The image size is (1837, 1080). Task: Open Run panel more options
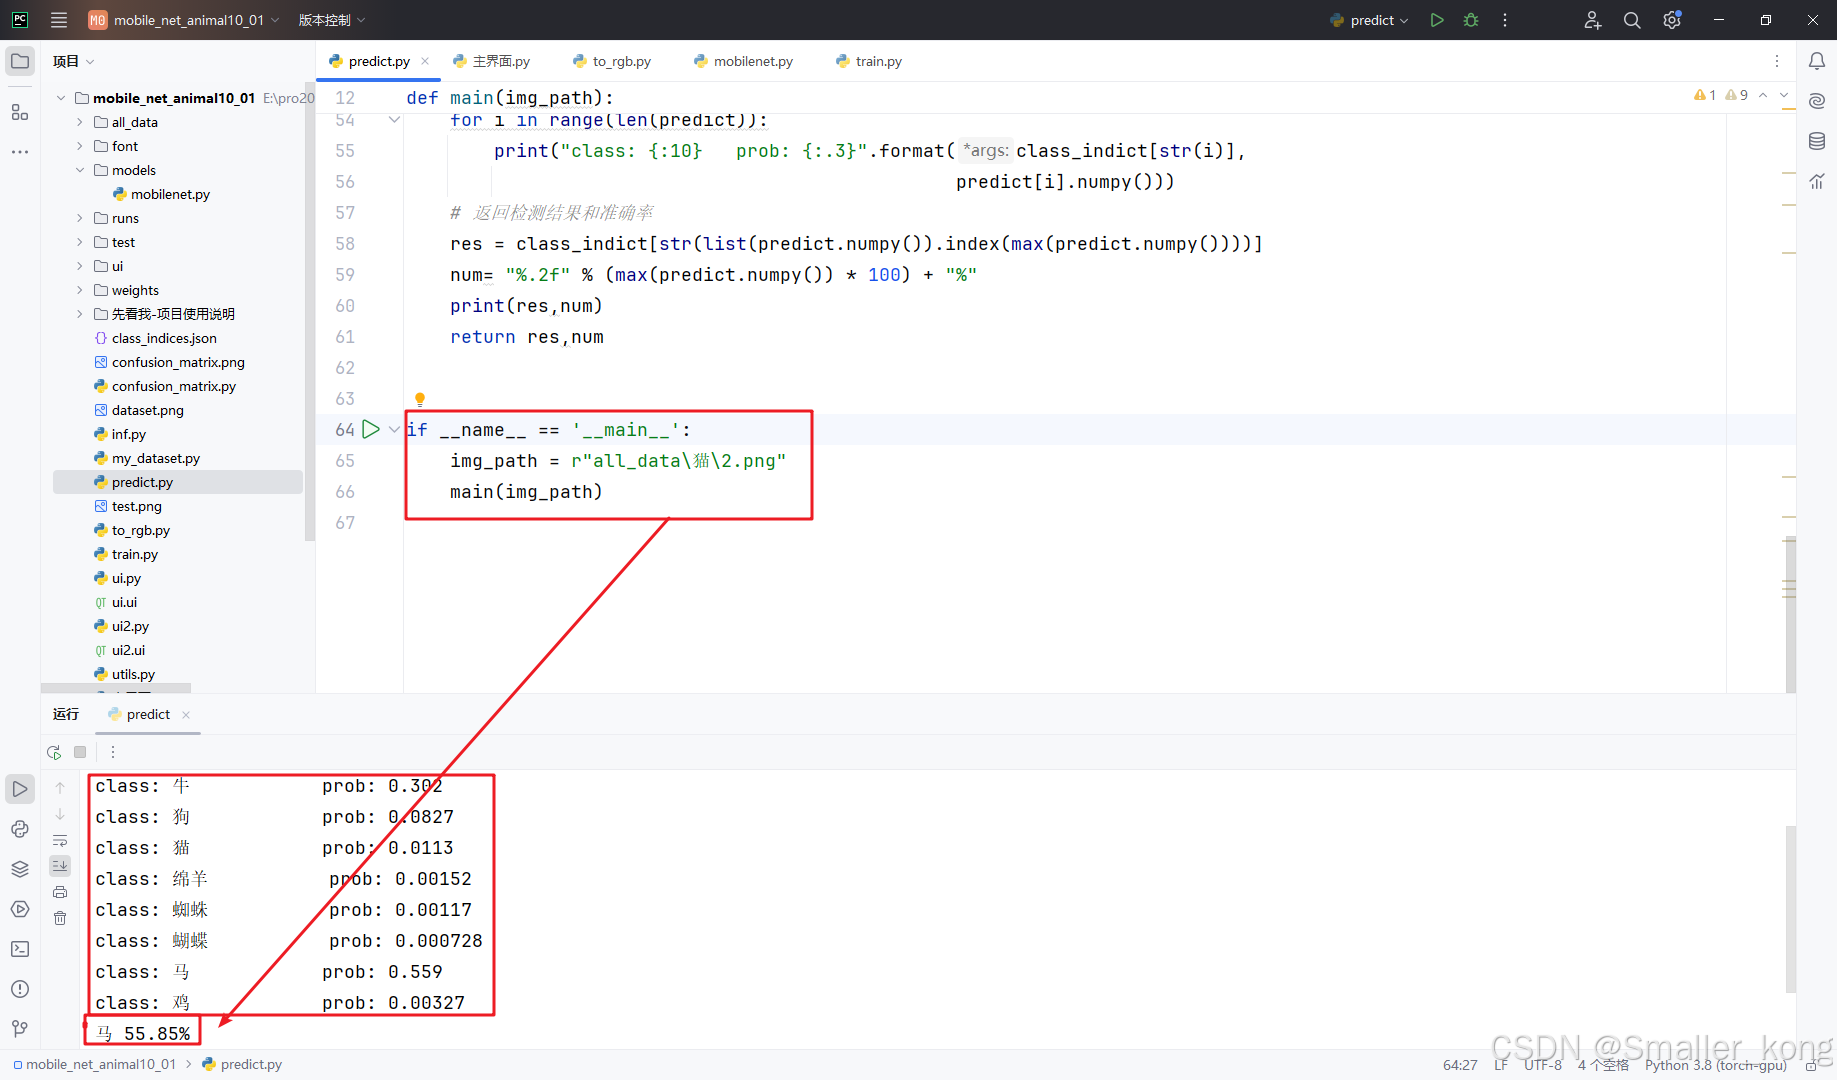[113, 752]
